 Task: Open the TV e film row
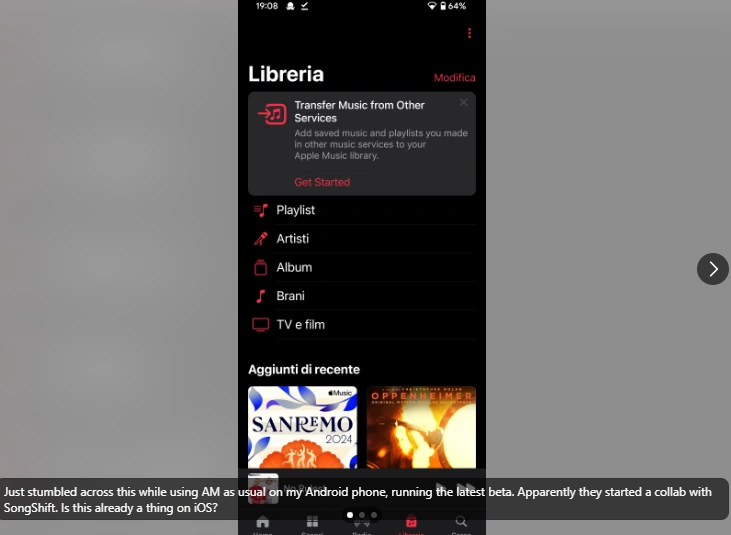[362, 325]
